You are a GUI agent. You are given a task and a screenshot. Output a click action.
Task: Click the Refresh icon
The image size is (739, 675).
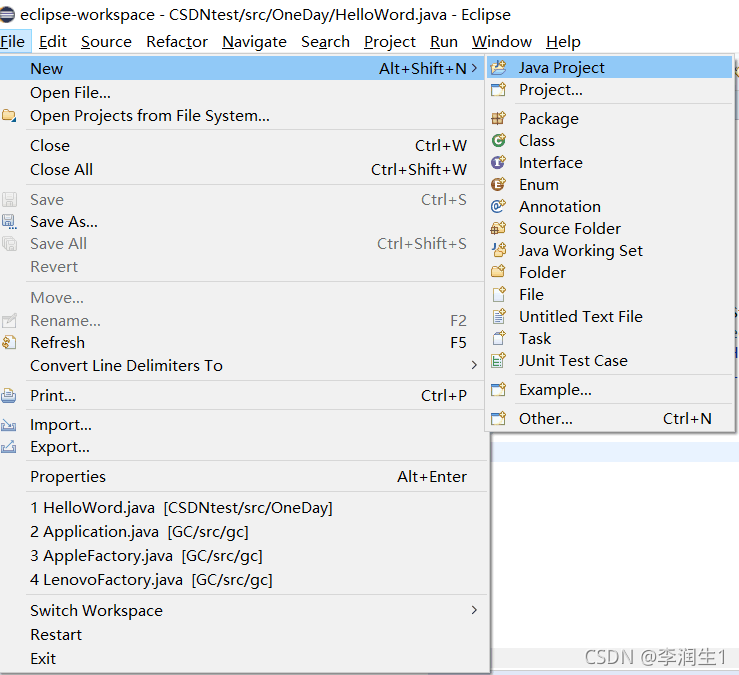9,342
